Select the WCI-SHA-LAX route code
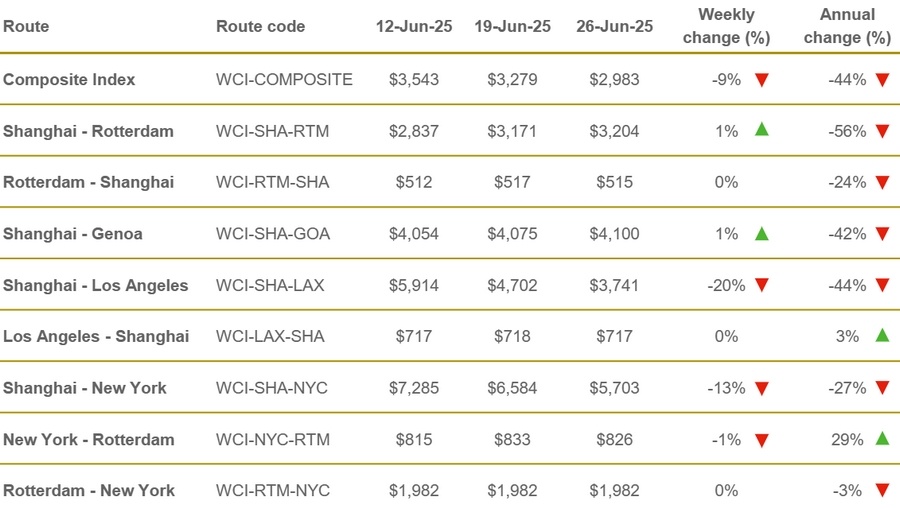Viewport: 900px width, 509px height. coord(272,285)
